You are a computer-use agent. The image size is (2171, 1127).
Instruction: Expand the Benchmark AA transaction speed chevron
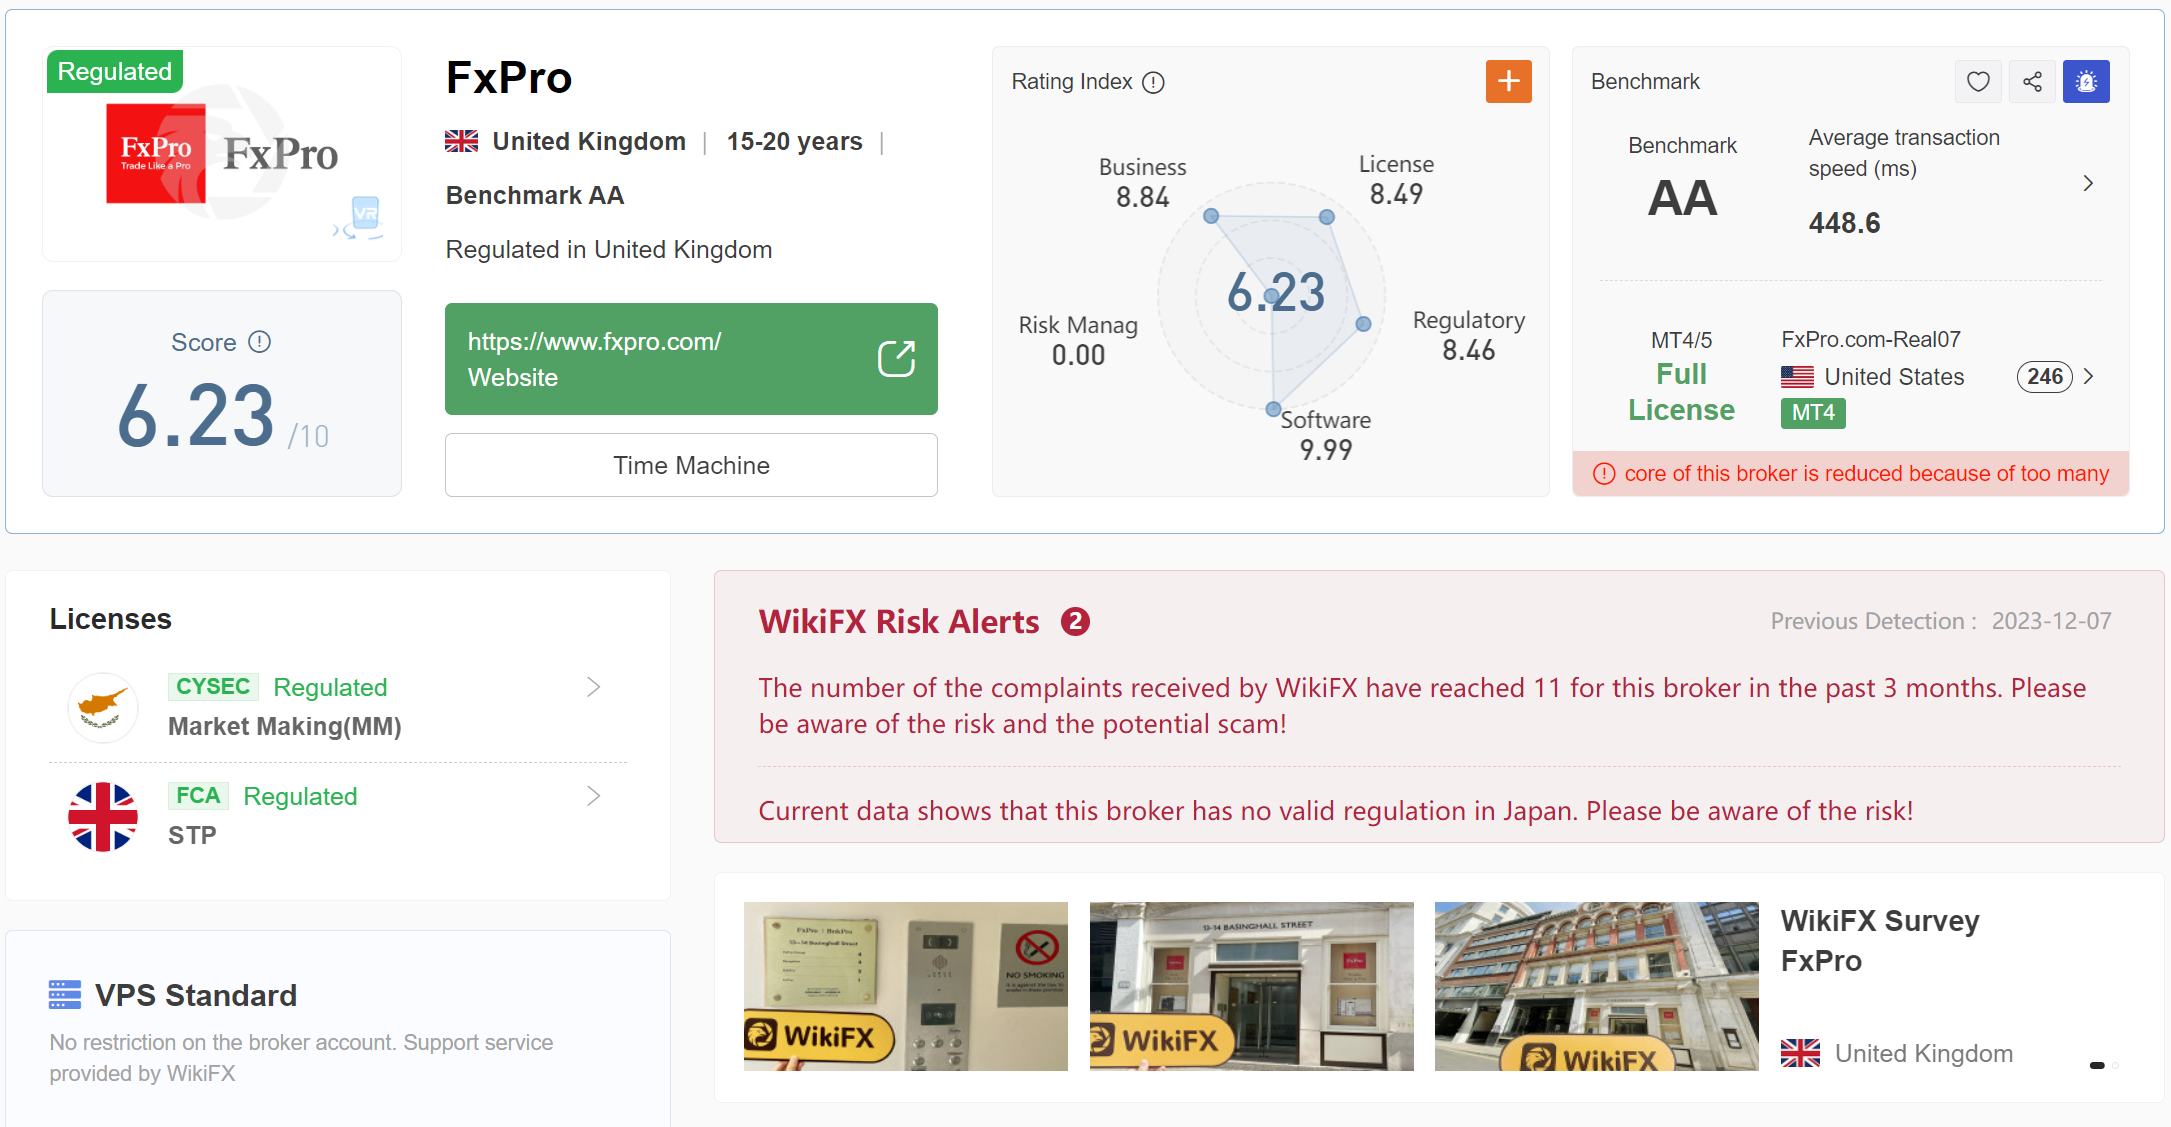click(2088, 183)
